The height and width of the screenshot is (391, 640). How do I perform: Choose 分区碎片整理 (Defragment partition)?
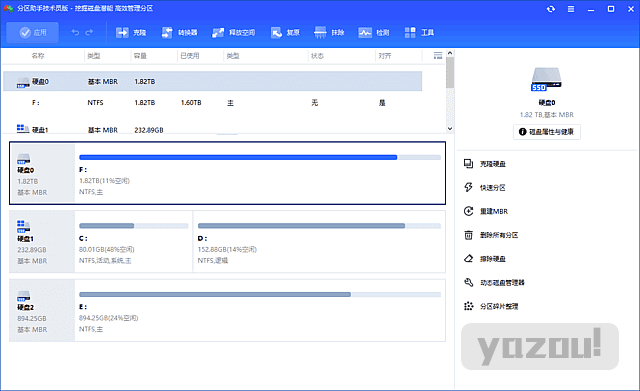click(491, 306)
